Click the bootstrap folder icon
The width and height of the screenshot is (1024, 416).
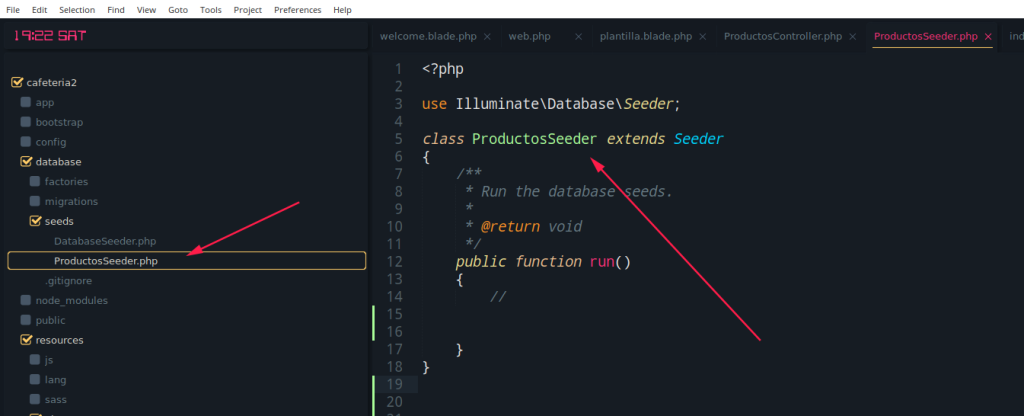tap(26, 122)
